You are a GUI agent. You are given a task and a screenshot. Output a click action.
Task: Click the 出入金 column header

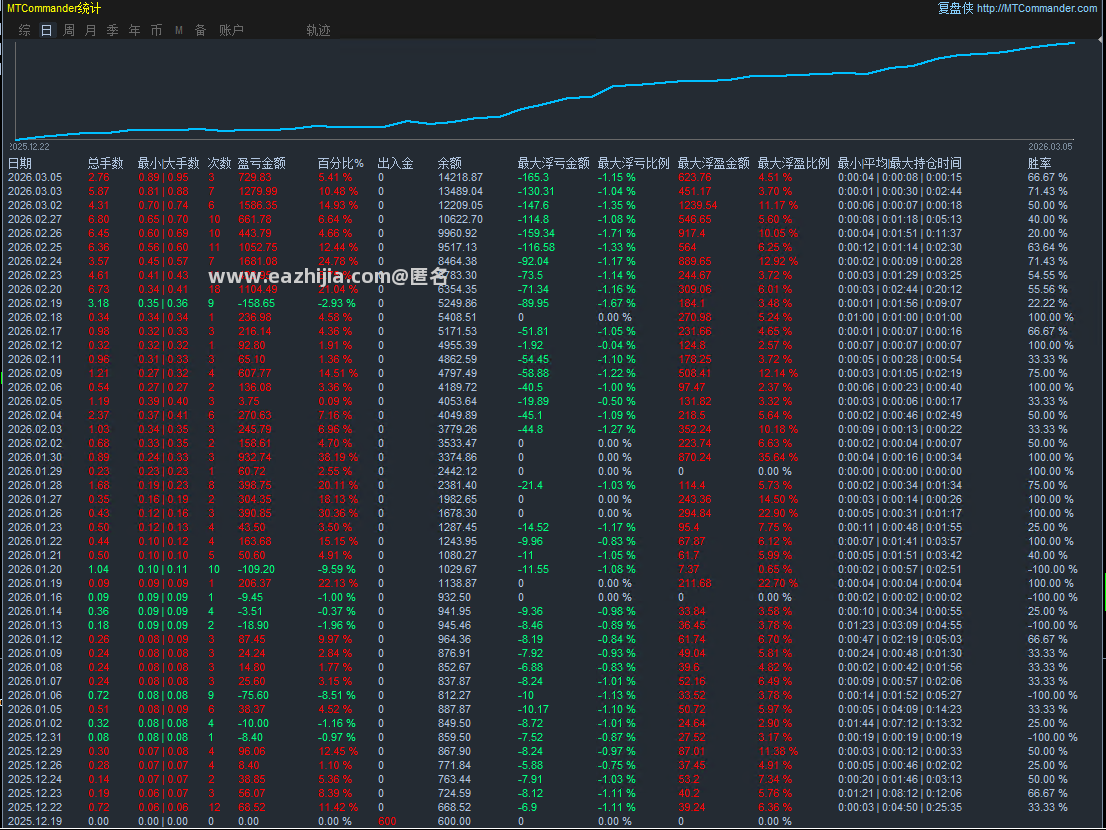point(395,163)
